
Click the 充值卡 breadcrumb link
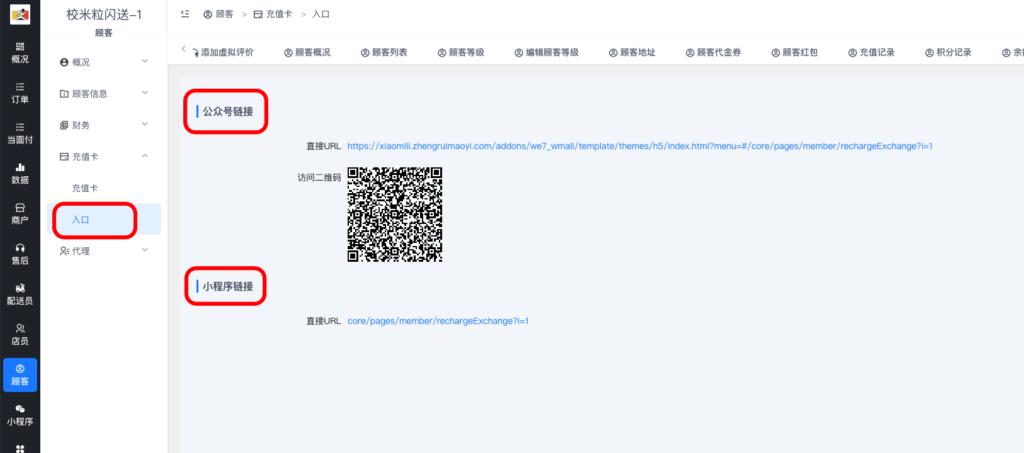[273, 14]
